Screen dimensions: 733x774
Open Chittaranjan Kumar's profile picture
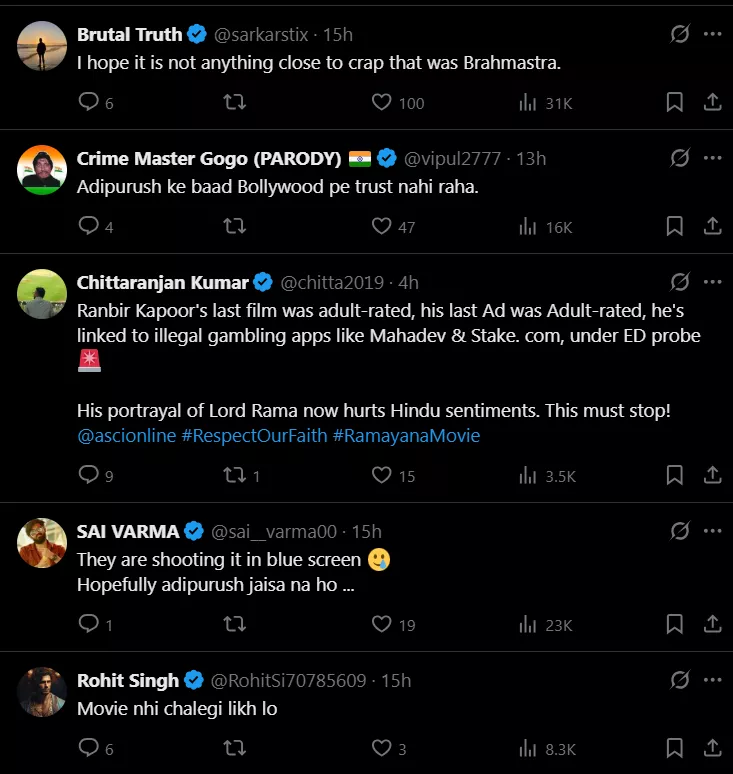(42, 294)
